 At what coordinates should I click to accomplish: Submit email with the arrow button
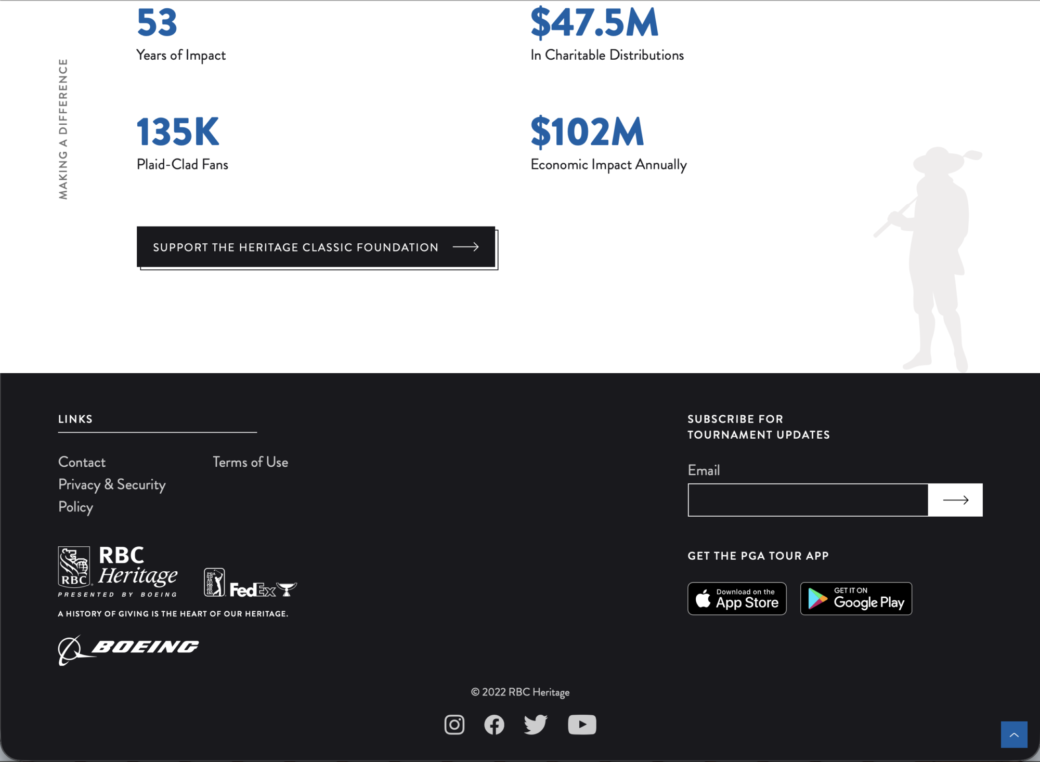click(x=955, y=500)
